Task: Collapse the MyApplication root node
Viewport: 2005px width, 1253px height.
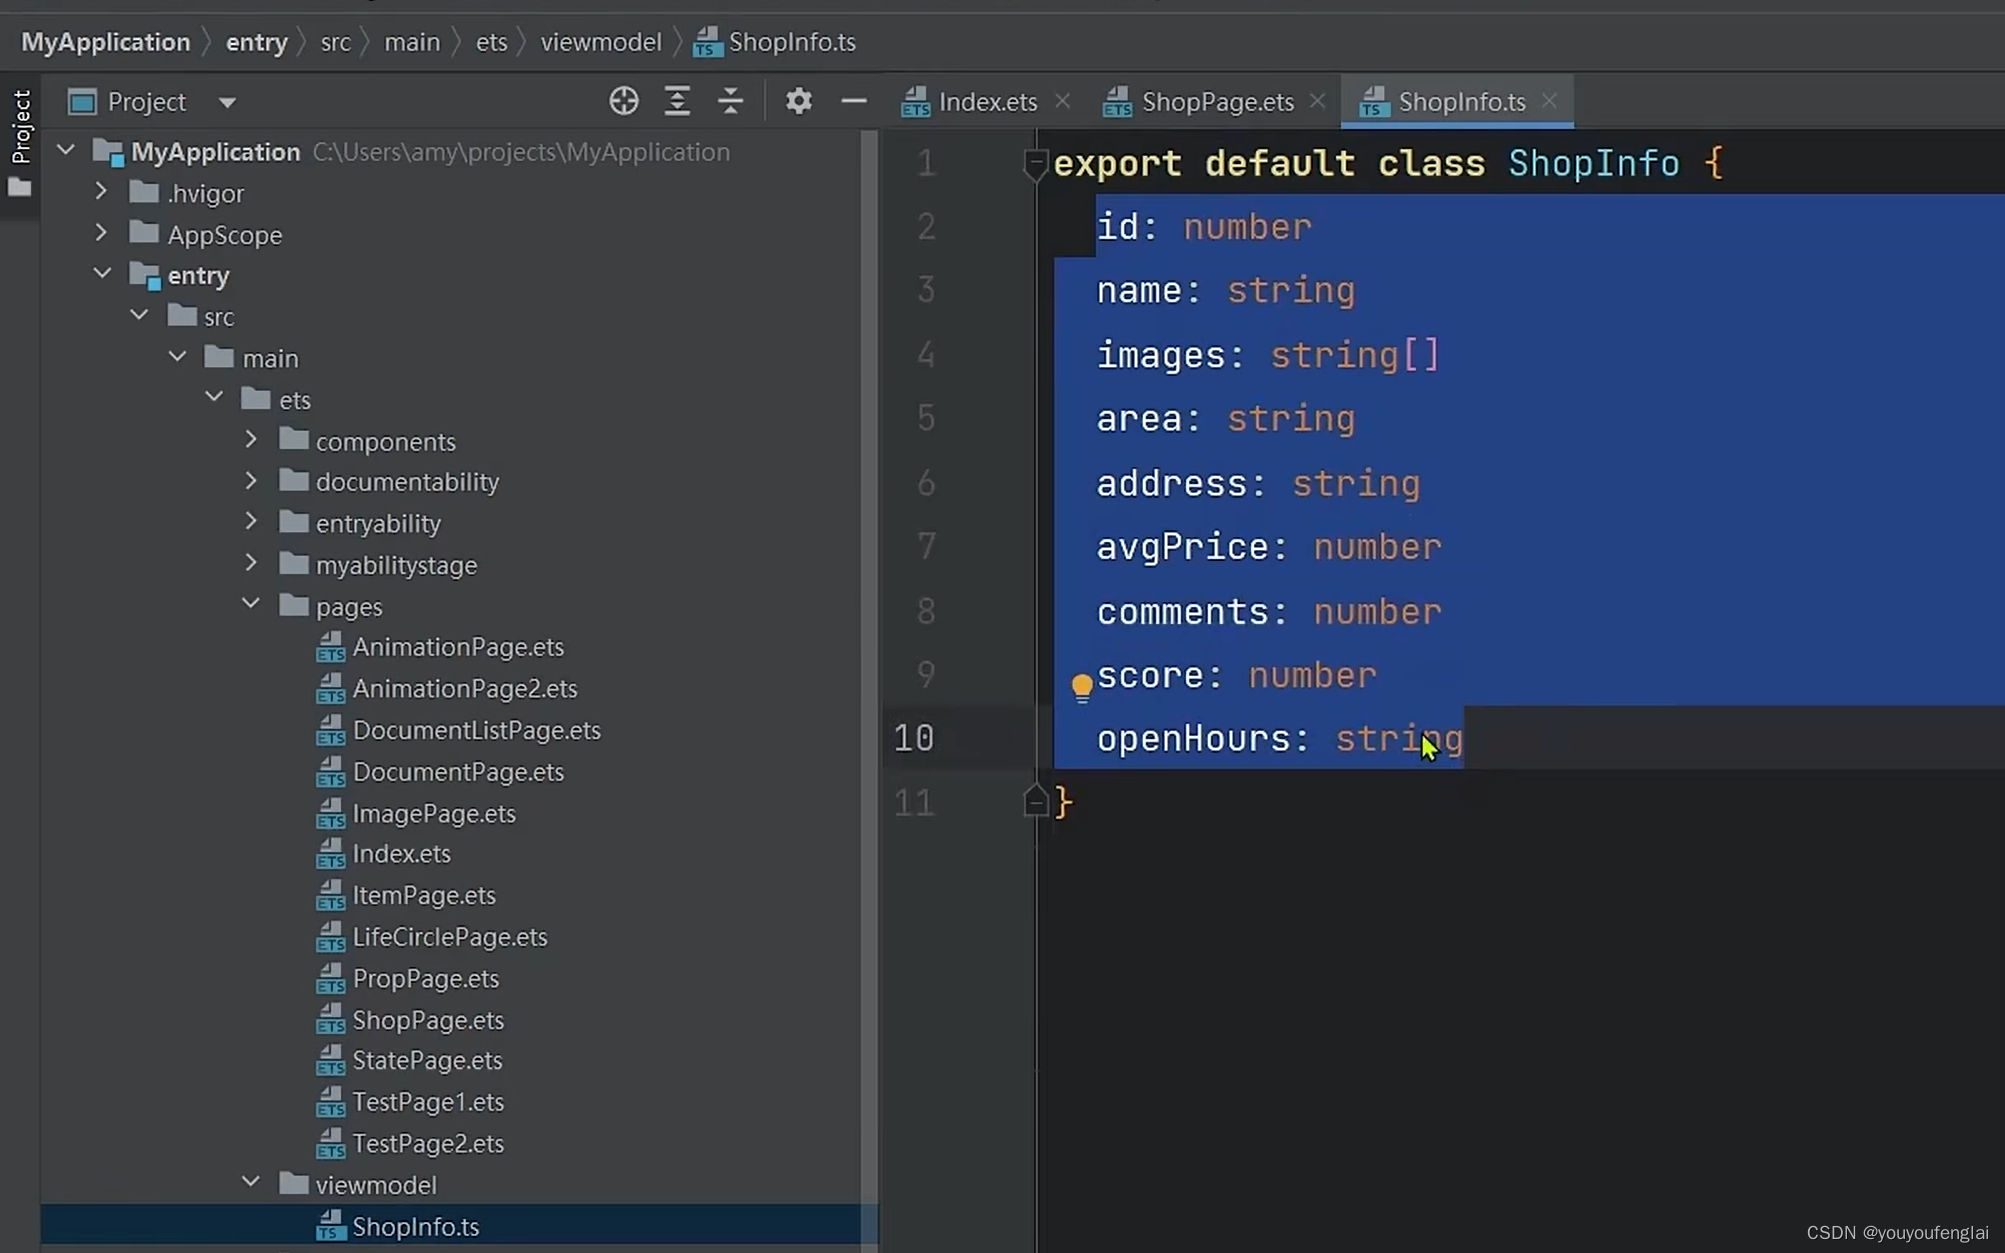Action: tap(66, 150)
